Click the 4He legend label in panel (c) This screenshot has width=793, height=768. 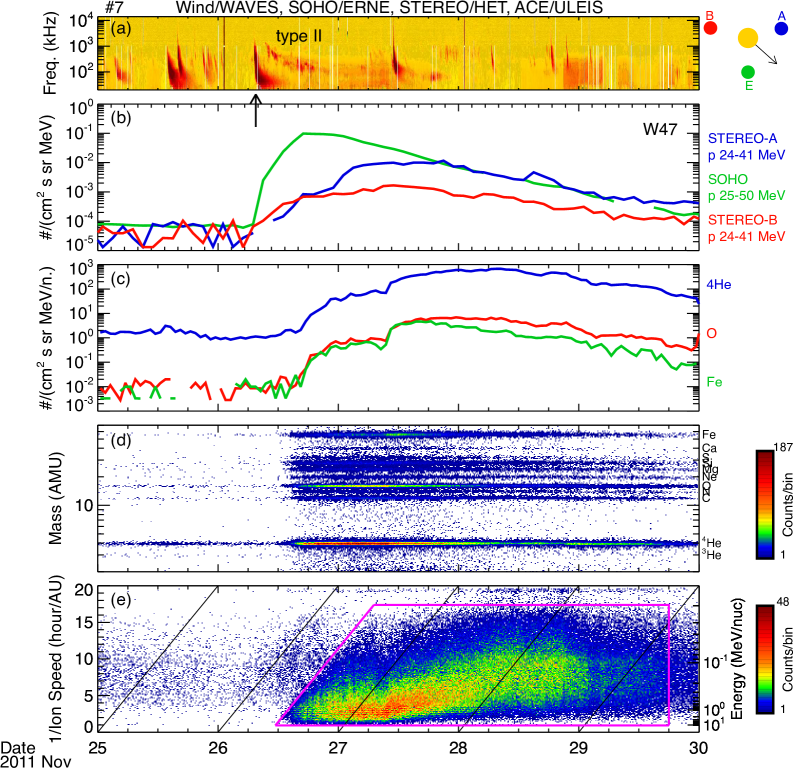pyautogui.click(x=719, y=285)
